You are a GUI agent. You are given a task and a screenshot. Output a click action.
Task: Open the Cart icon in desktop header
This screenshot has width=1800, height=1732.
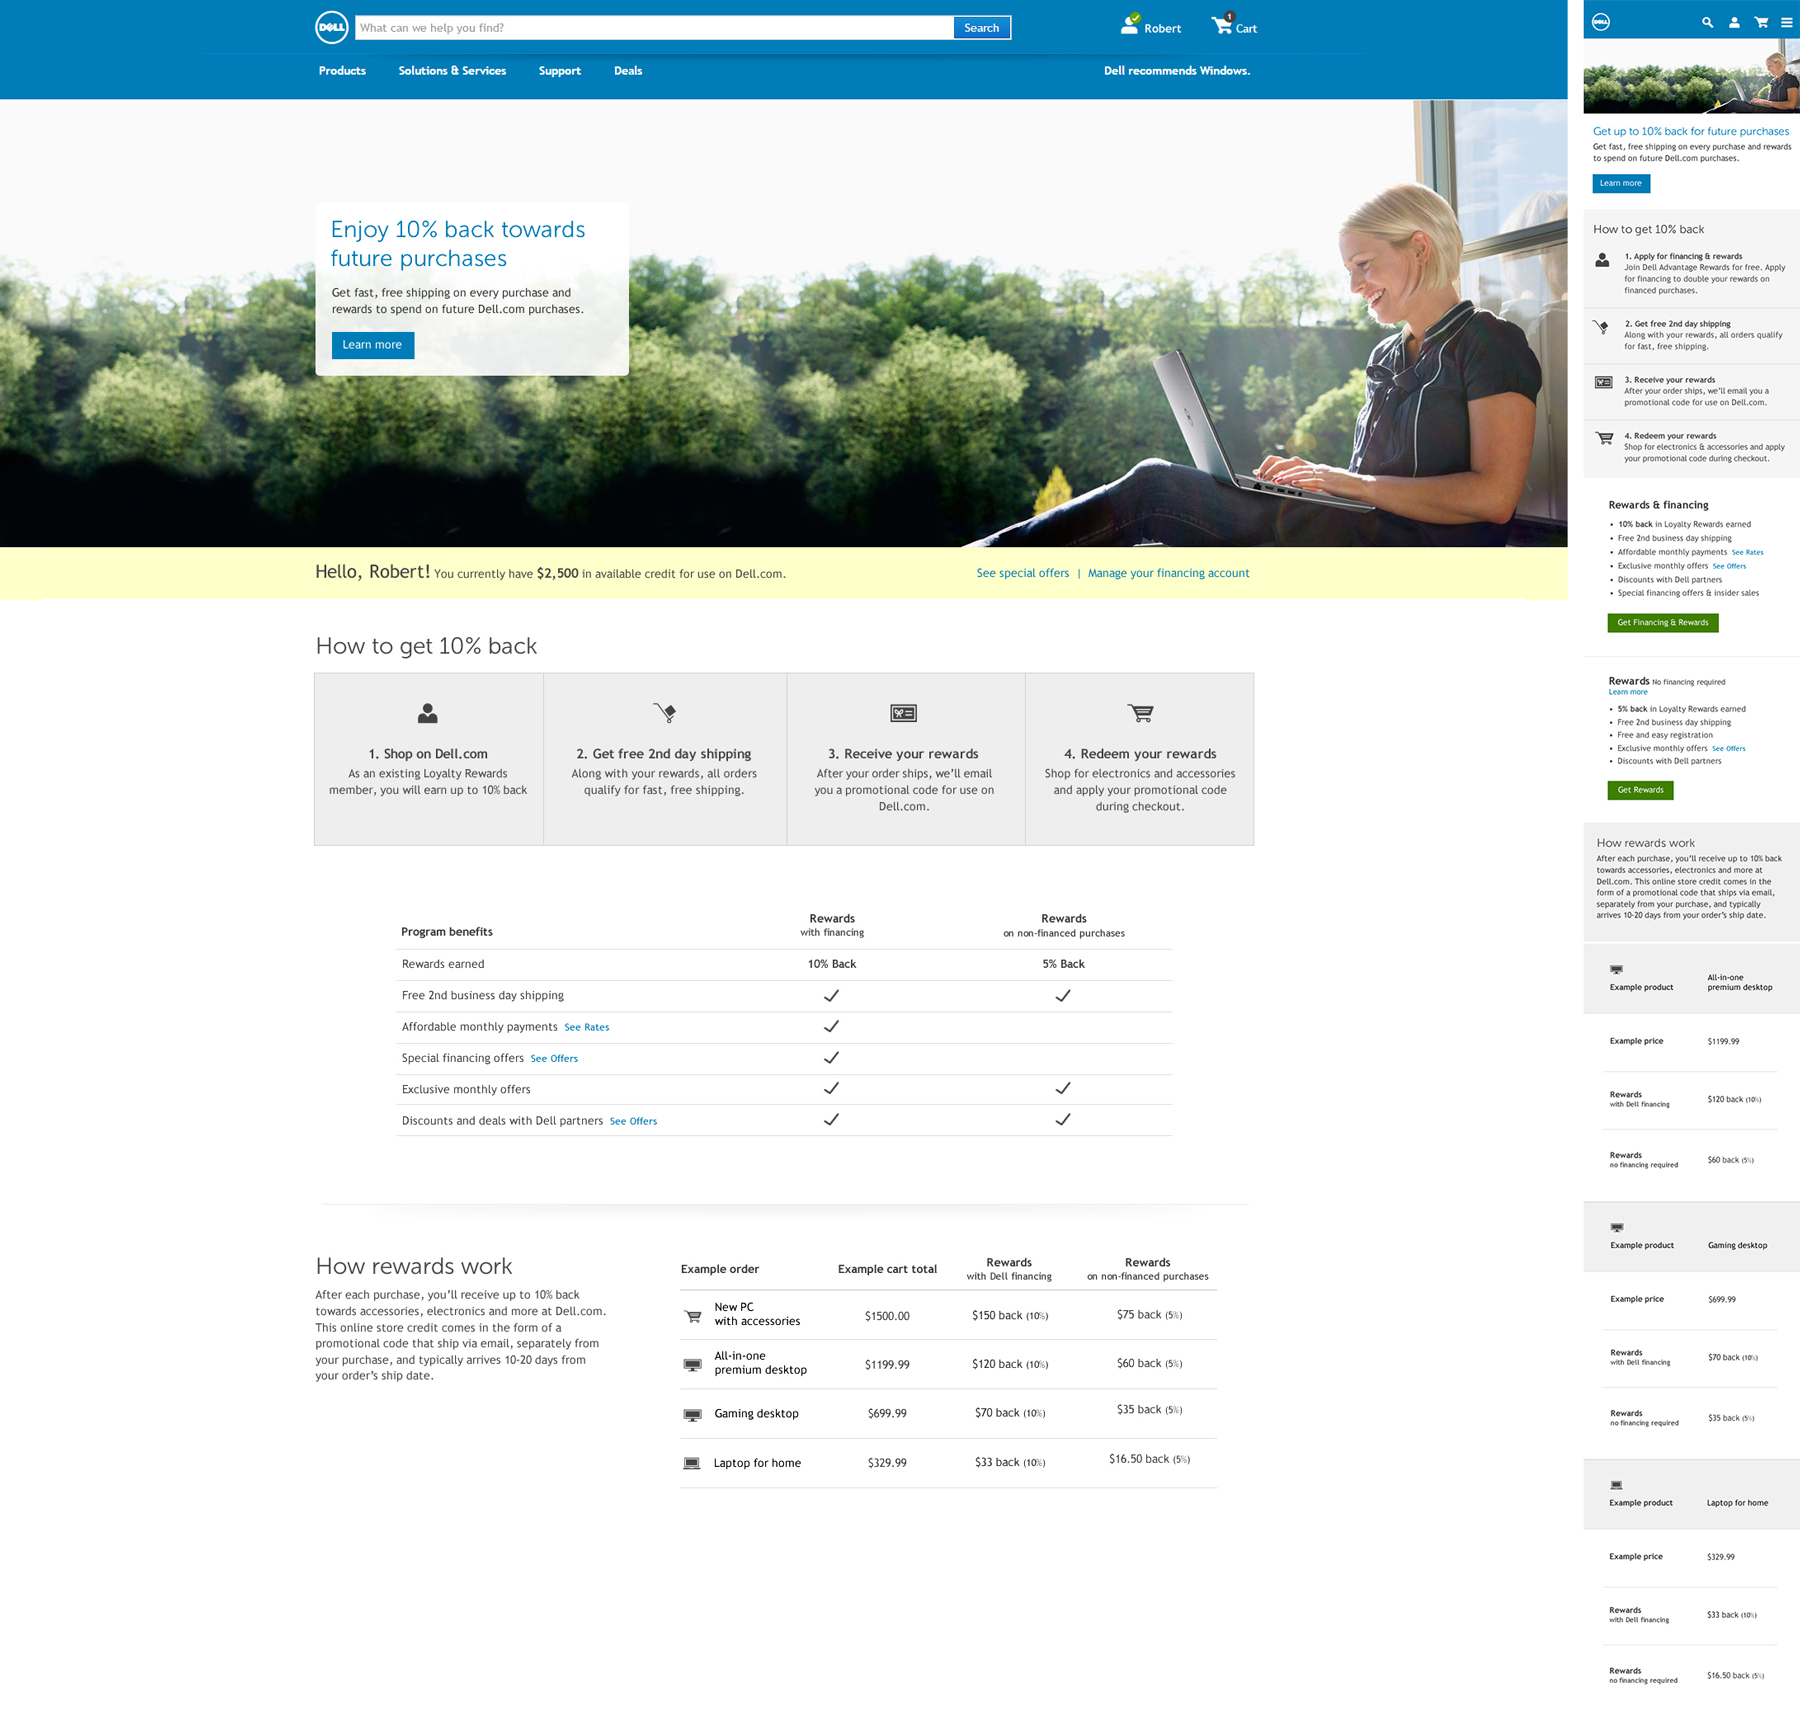(x=1223, y=23)
